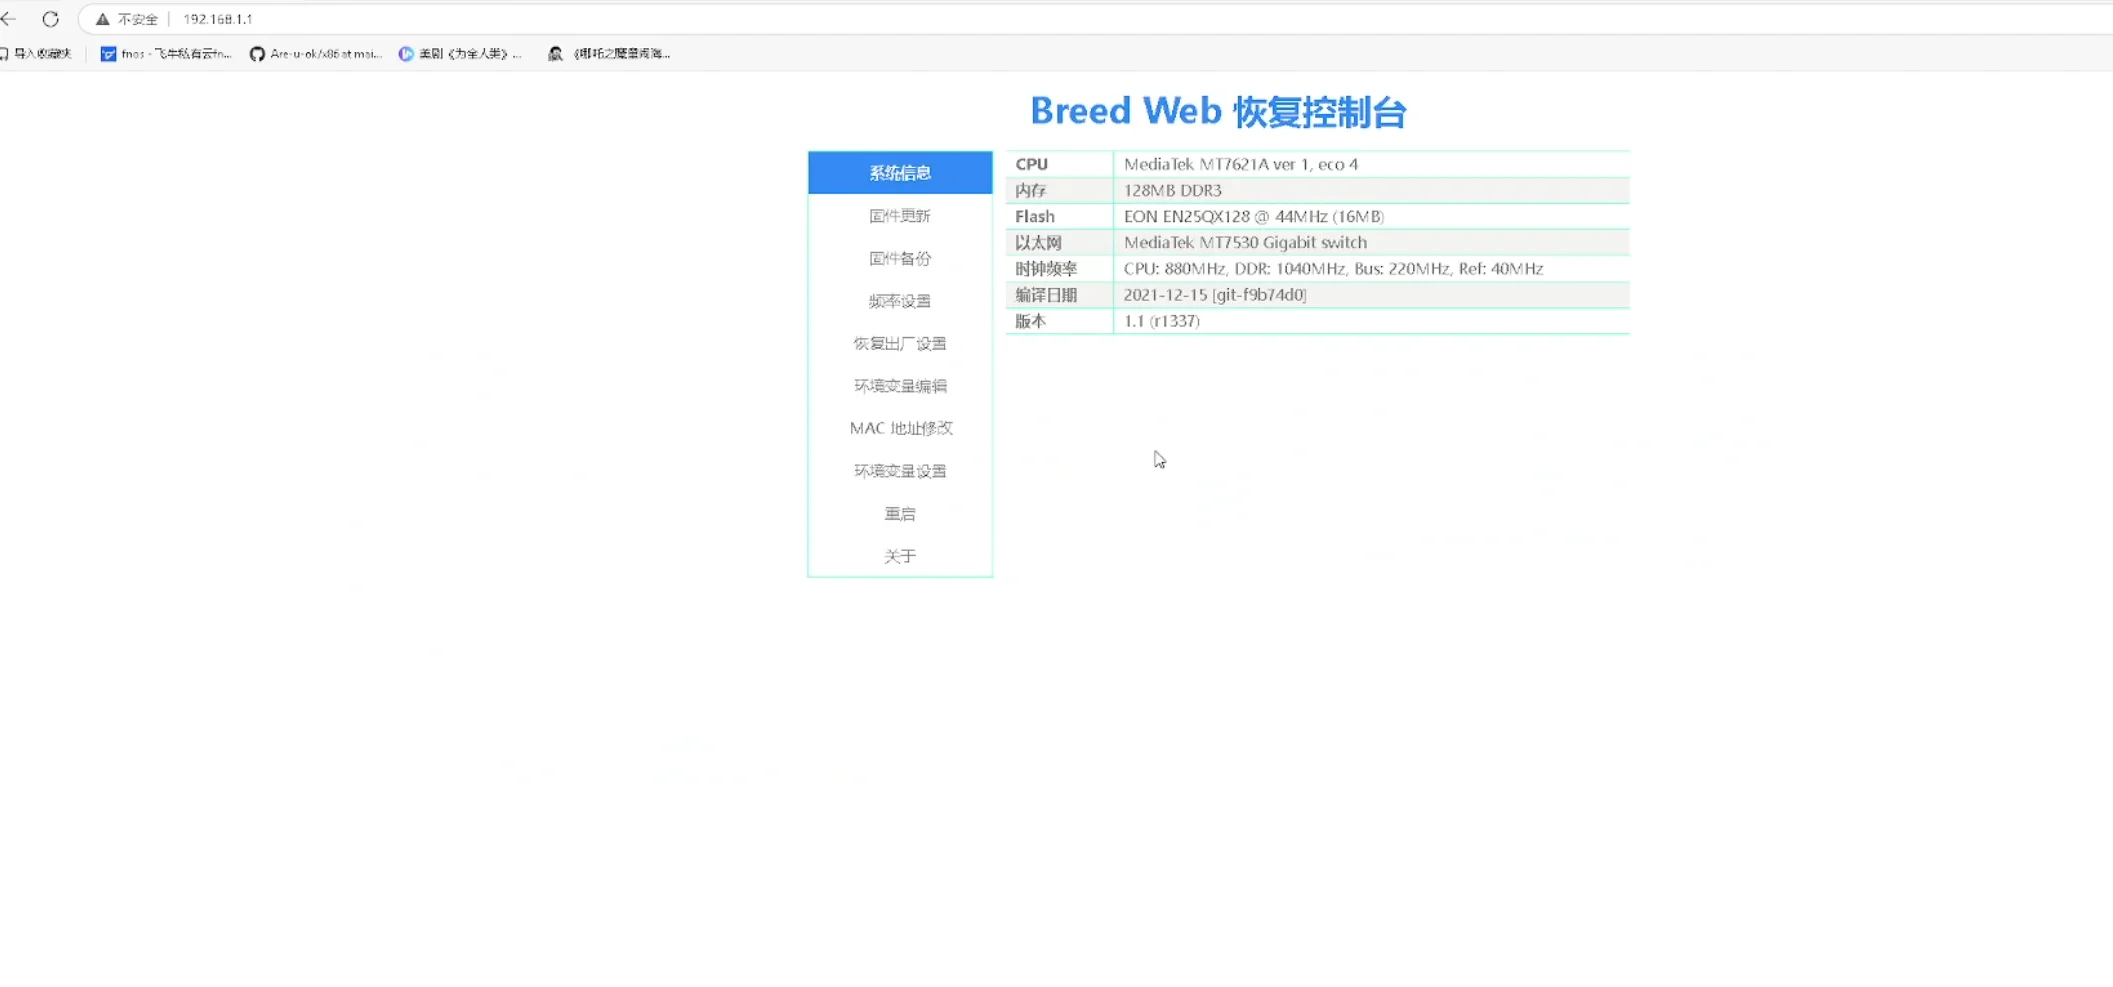Click the MediaTek MT7530 Gigabit switch value
The height and width of the screenshot is (987, 2113).
(x=1245, y=242)
